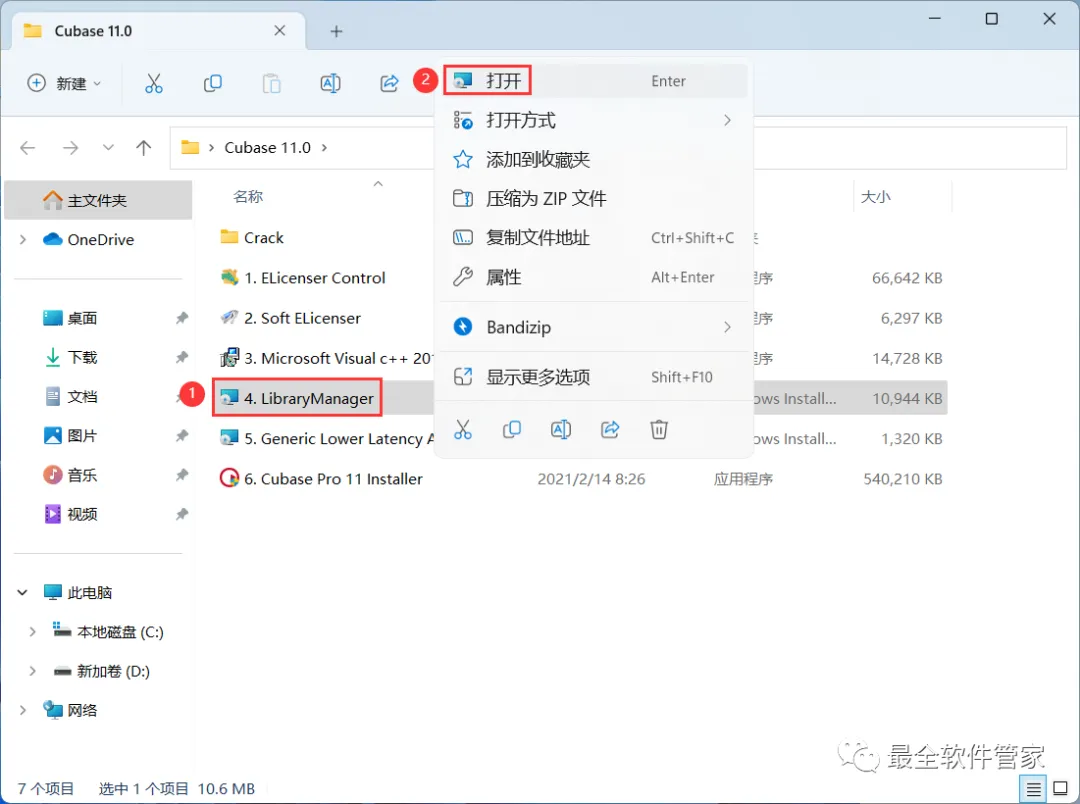This screenshot has width=1080, height=804.
Task: Collapse the 此电脑 tree node
Action: 23,592
